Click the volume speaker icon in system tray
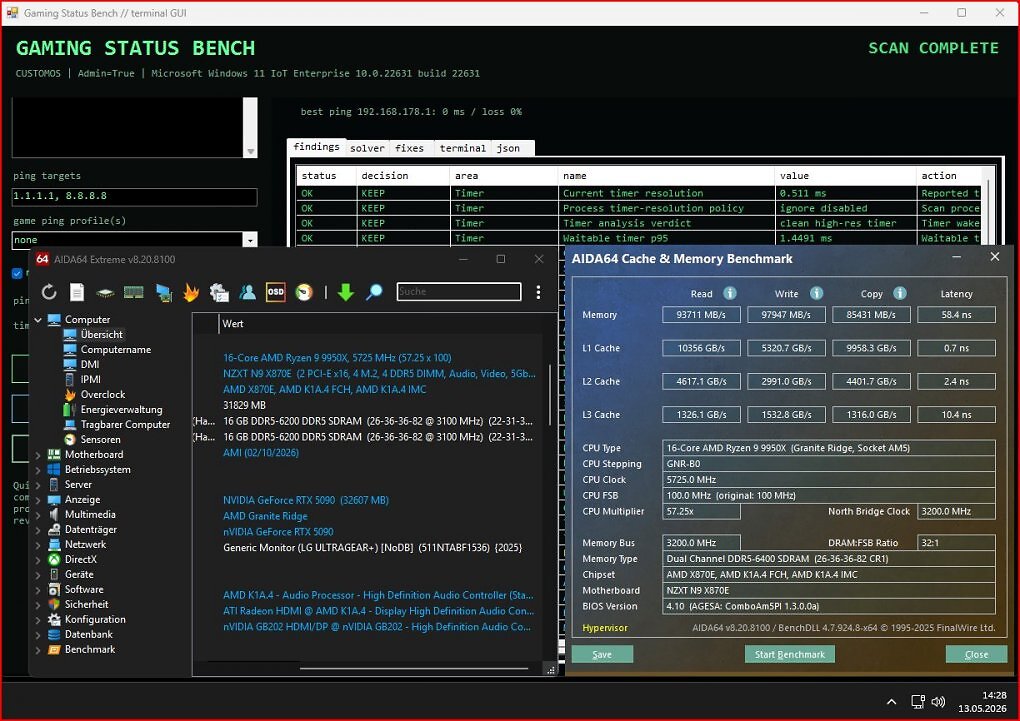This screenshot has width=1020, height=721. [938, 701]
